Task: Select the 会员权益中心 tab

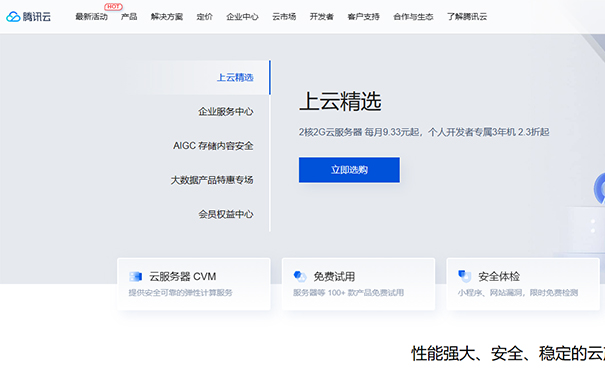Action: pos(226,214)
